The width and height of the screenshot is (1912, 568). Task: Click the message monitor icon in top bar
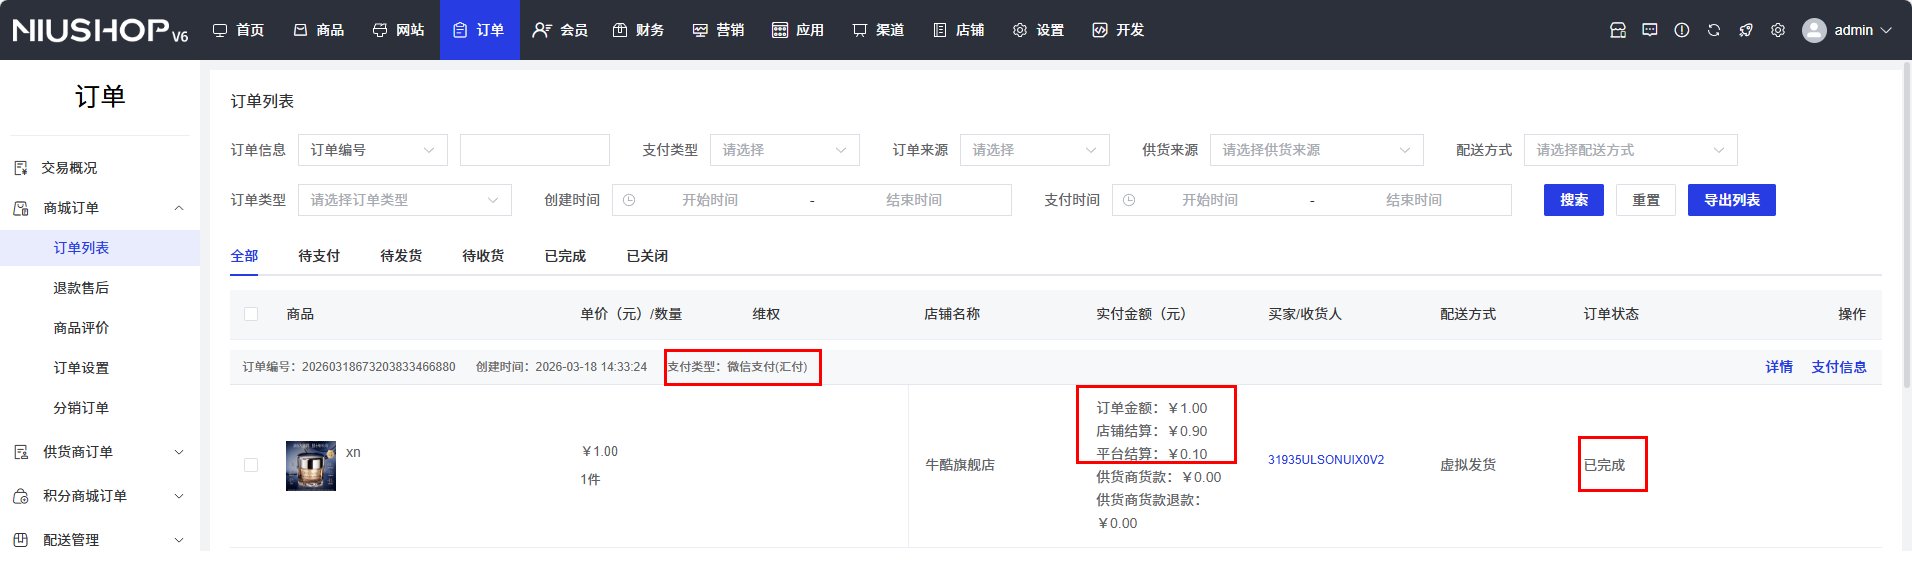tap(1650, 30)
